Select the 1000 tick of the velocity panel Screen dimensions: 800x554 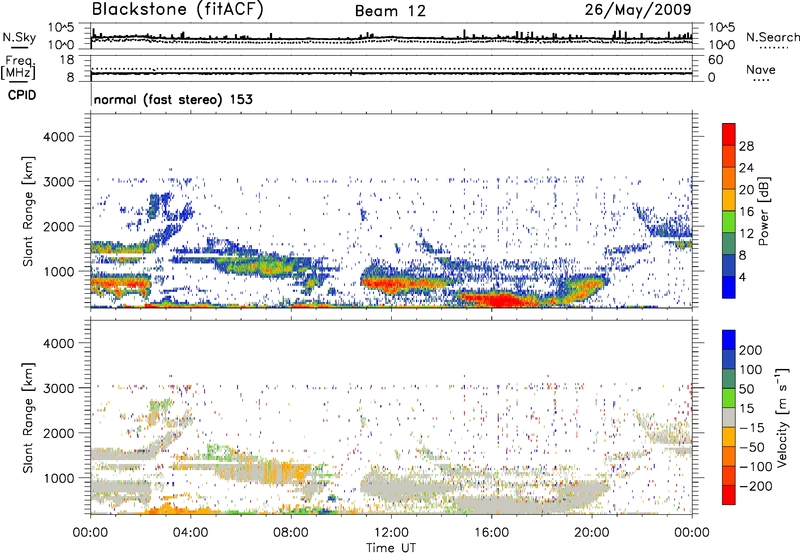59,478
